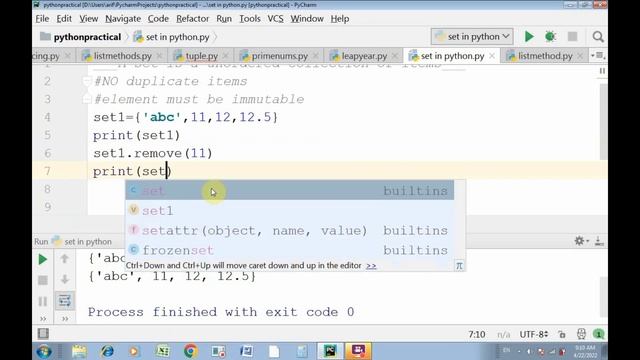Viewport: 640px width, 360px height.
Task: Hide the Run tool window
Action: coord(599,241)
